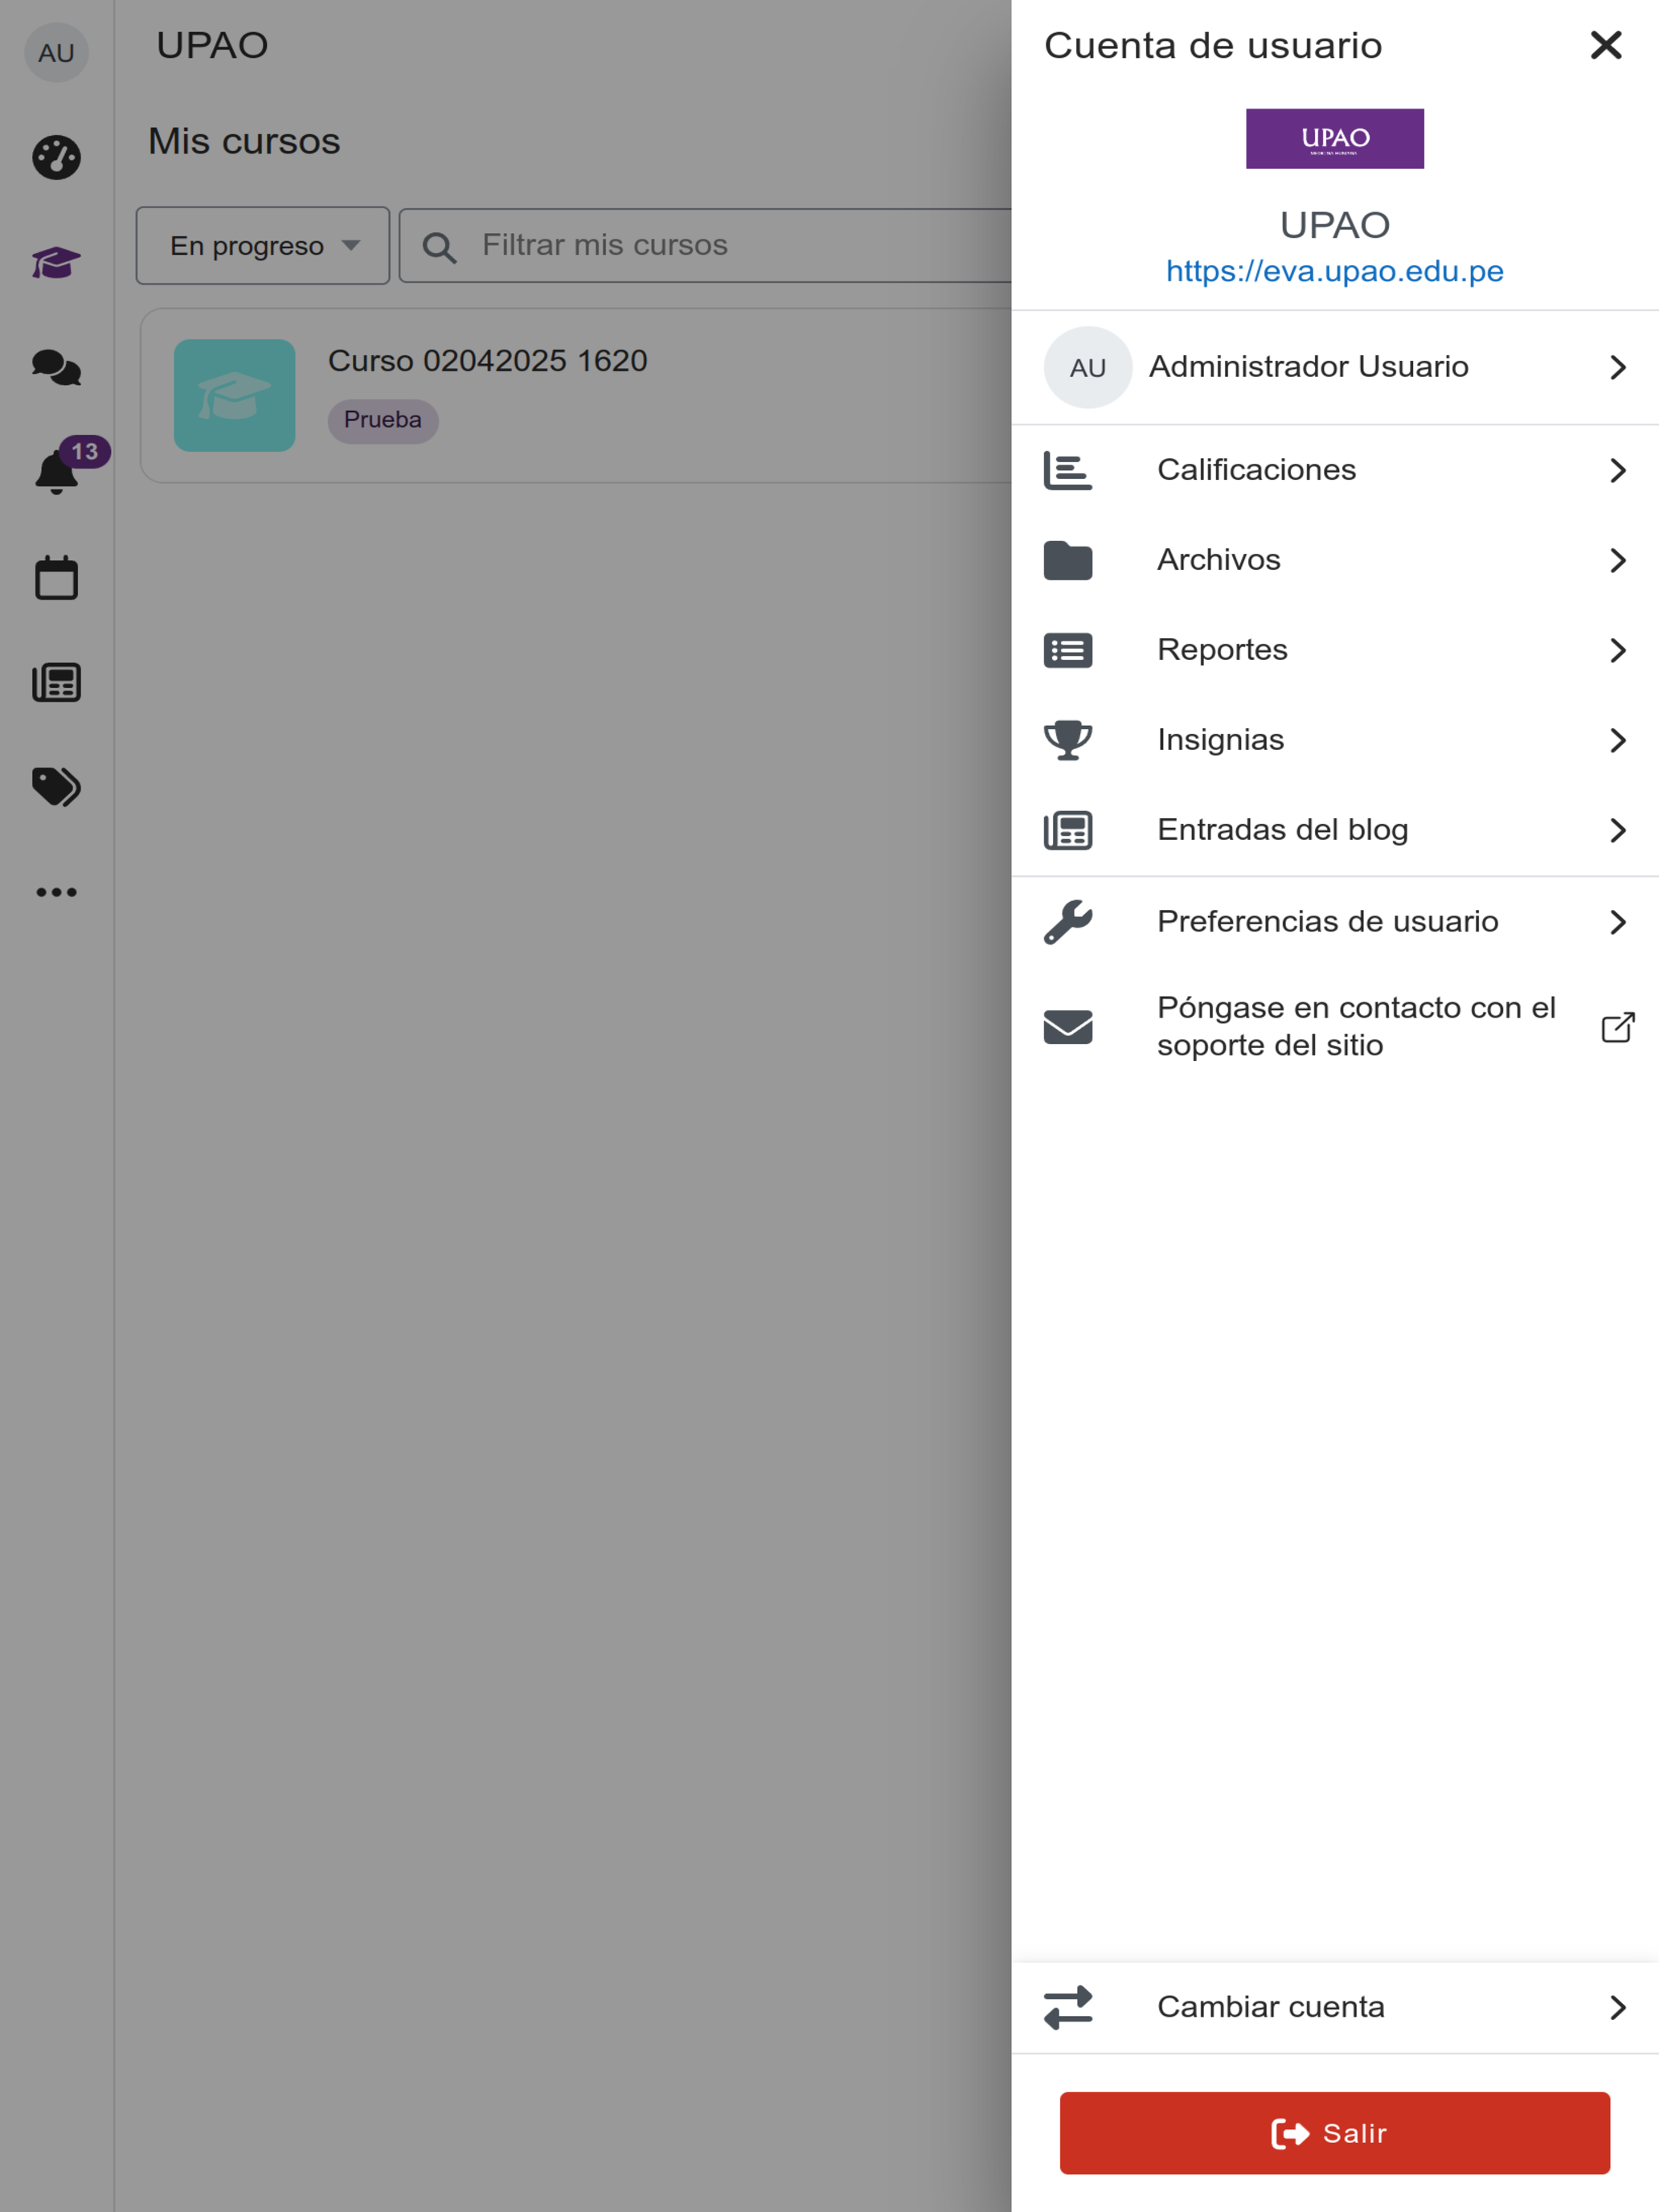Open the messages chat bubbles icon
The width and height of the screenshot is (1659, 2212).
point(56,368)
